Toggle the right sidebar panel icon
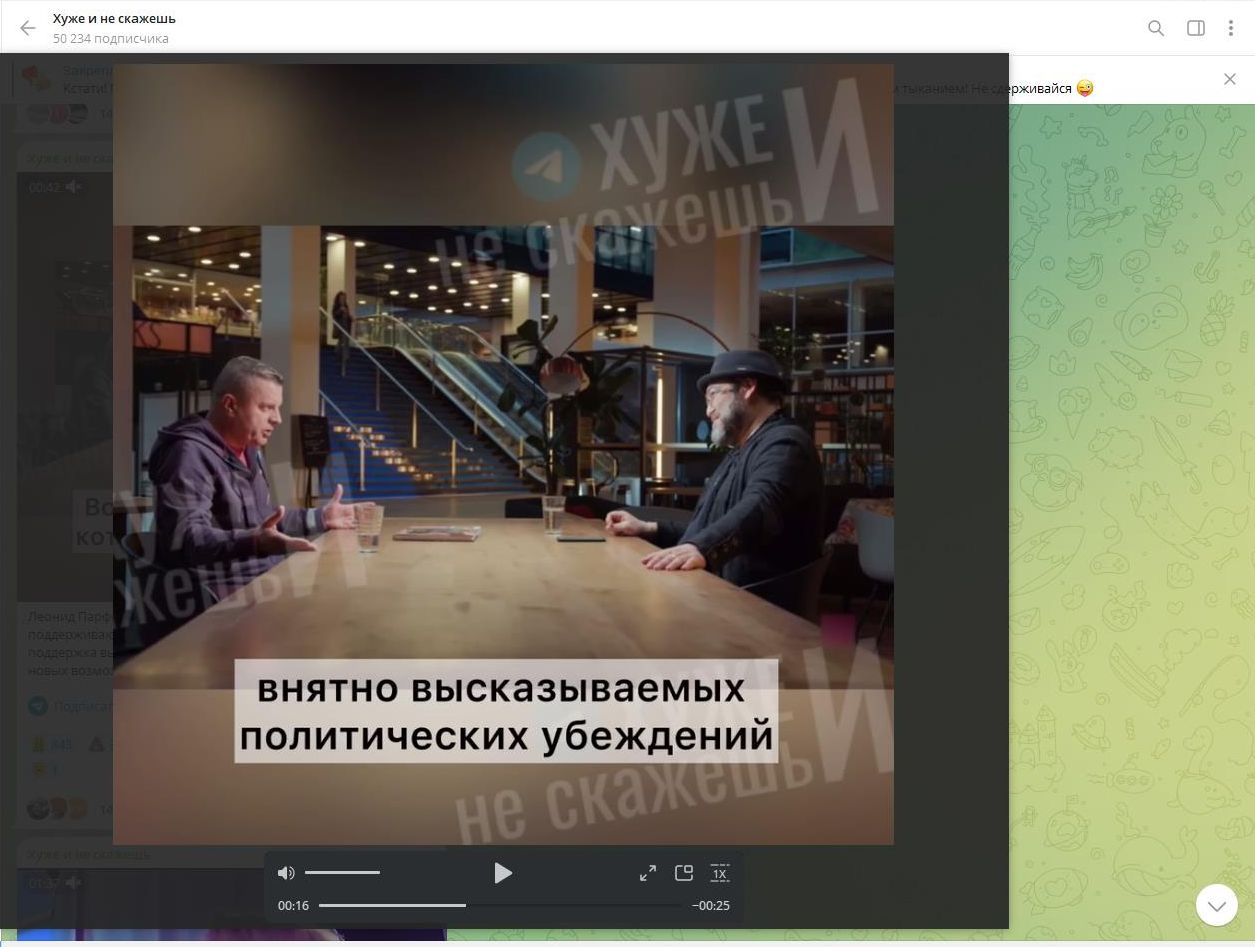1255x947 pixels. 1195,28
